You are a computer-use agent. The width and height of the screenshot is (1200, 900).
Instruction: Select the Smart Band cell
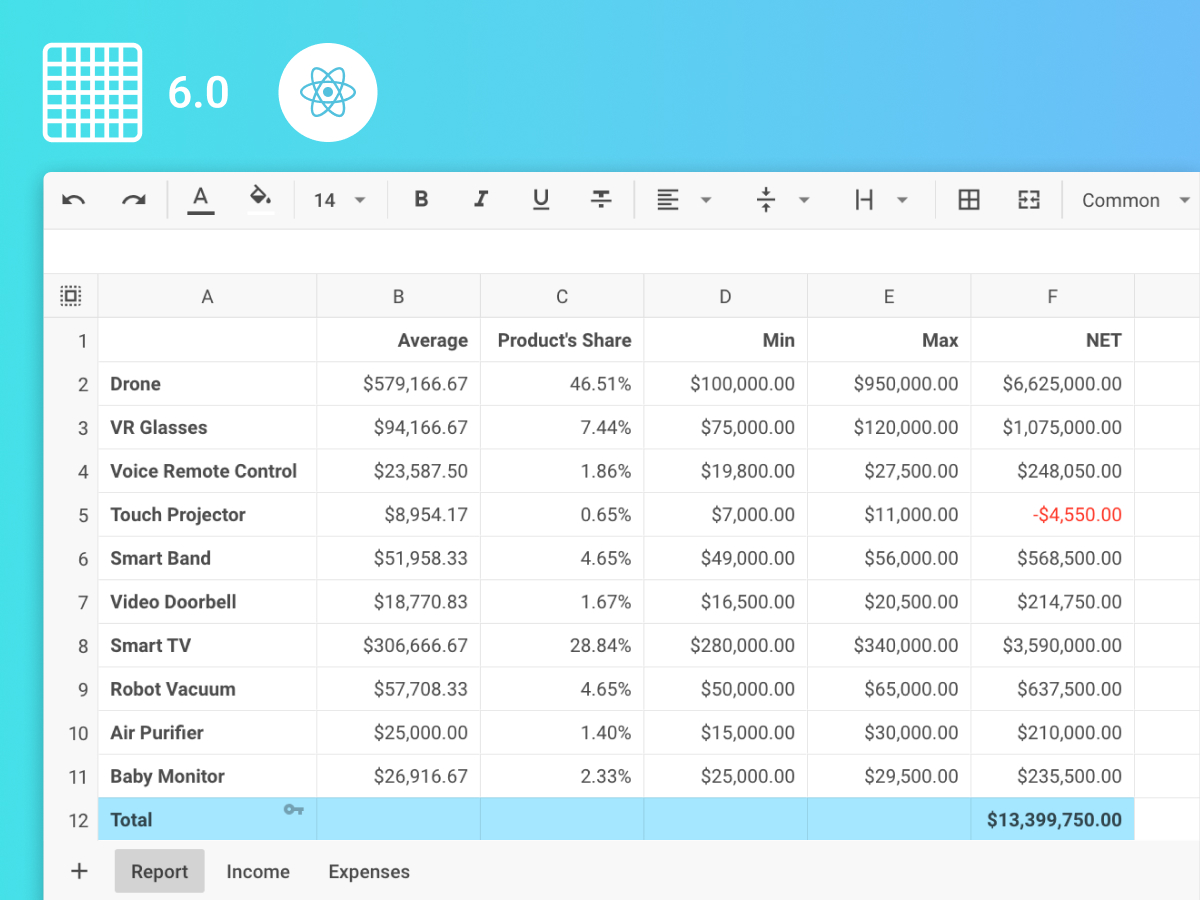click(x=208, y=558)
